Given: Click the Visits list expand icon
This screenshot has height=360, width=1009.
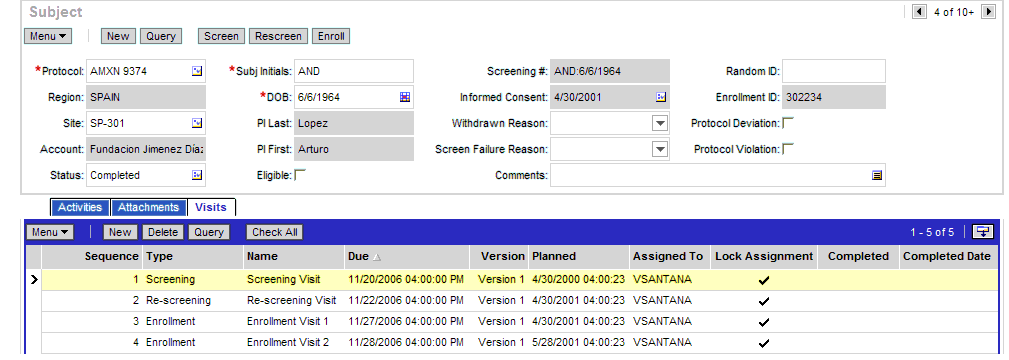Looking at the screenshot, I should (x=983, y=232).
